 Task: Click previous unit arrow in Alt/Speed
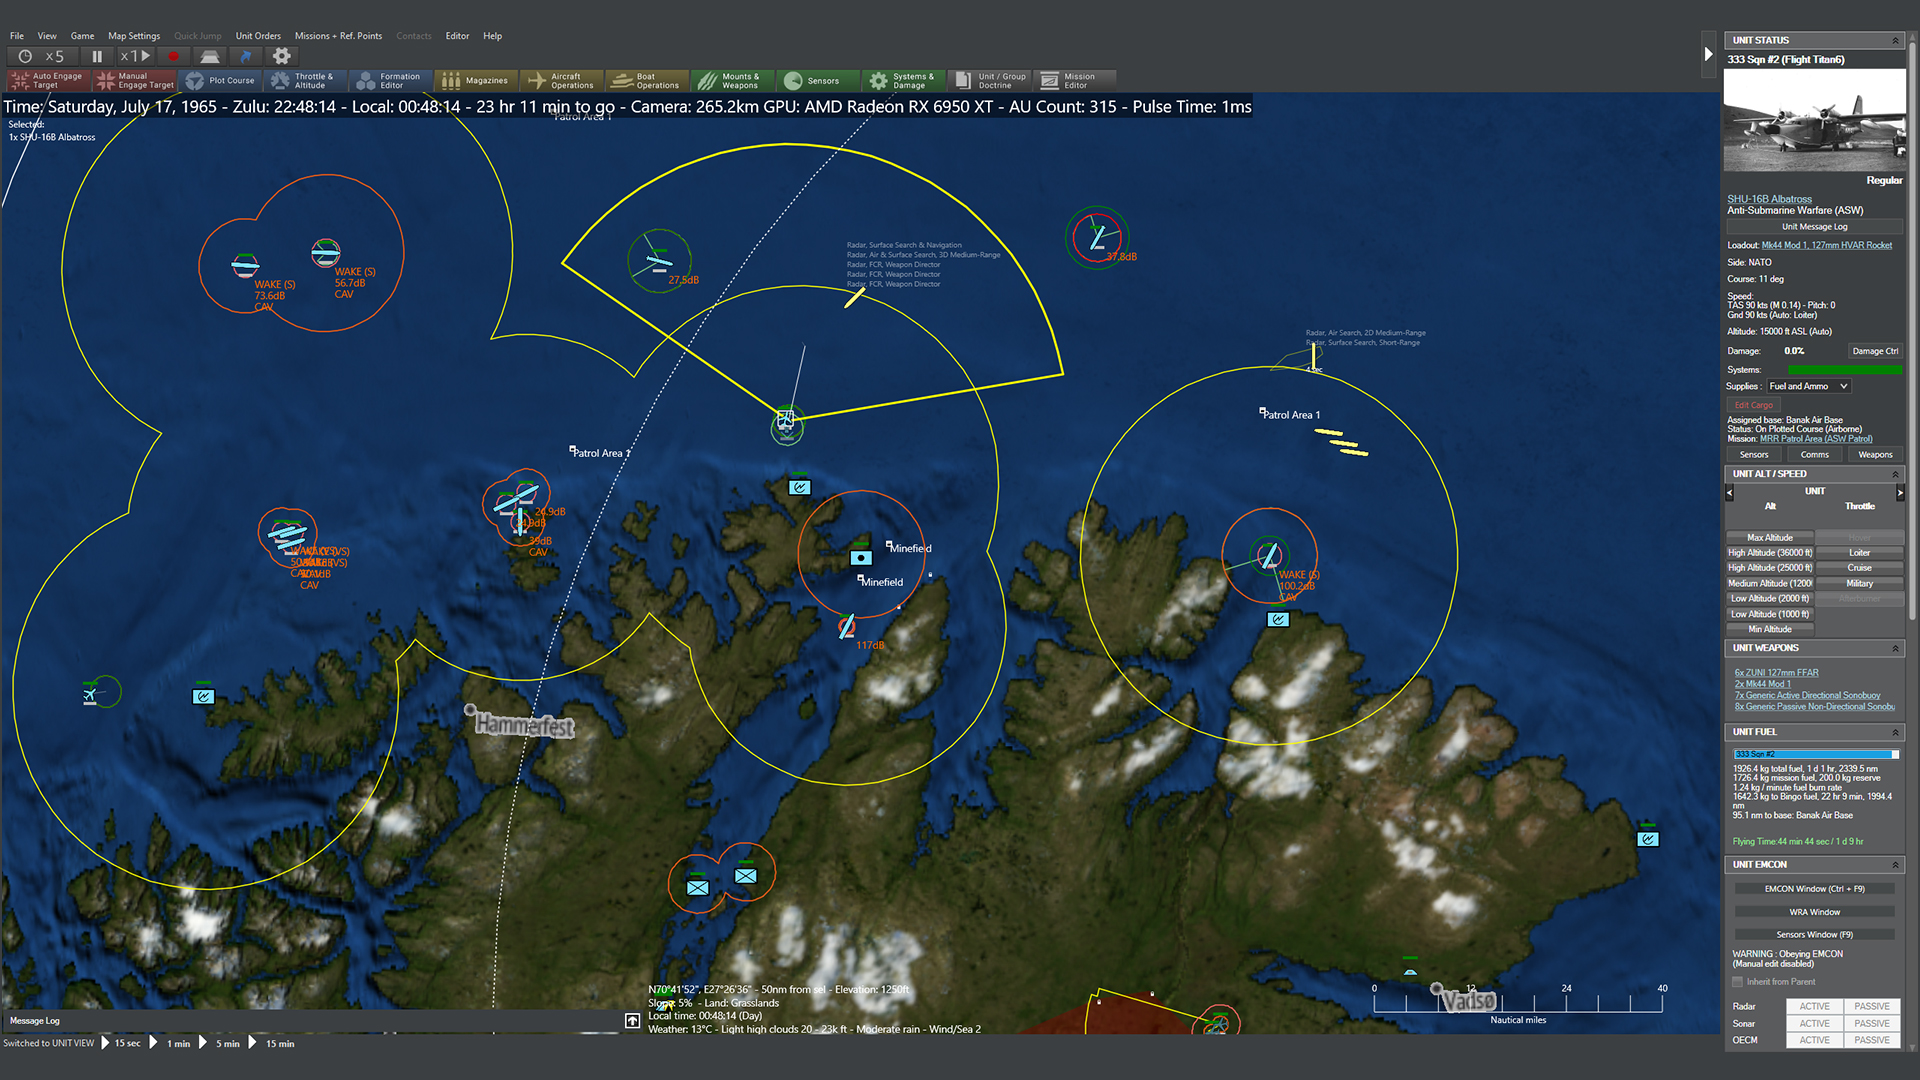pyautogui.click(x=1730, y=492)
